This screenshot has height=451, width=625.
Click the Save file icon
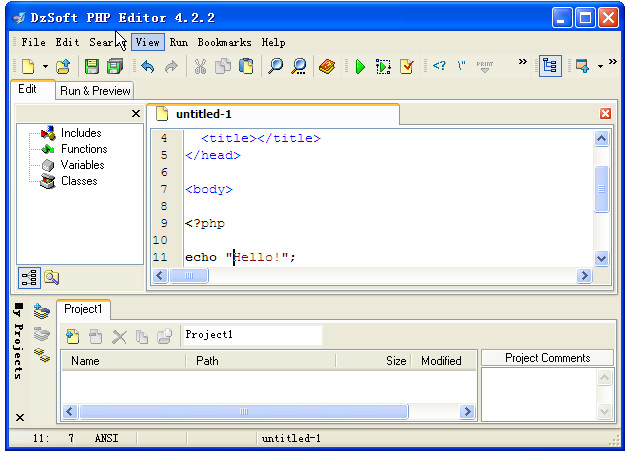point(92,67)
